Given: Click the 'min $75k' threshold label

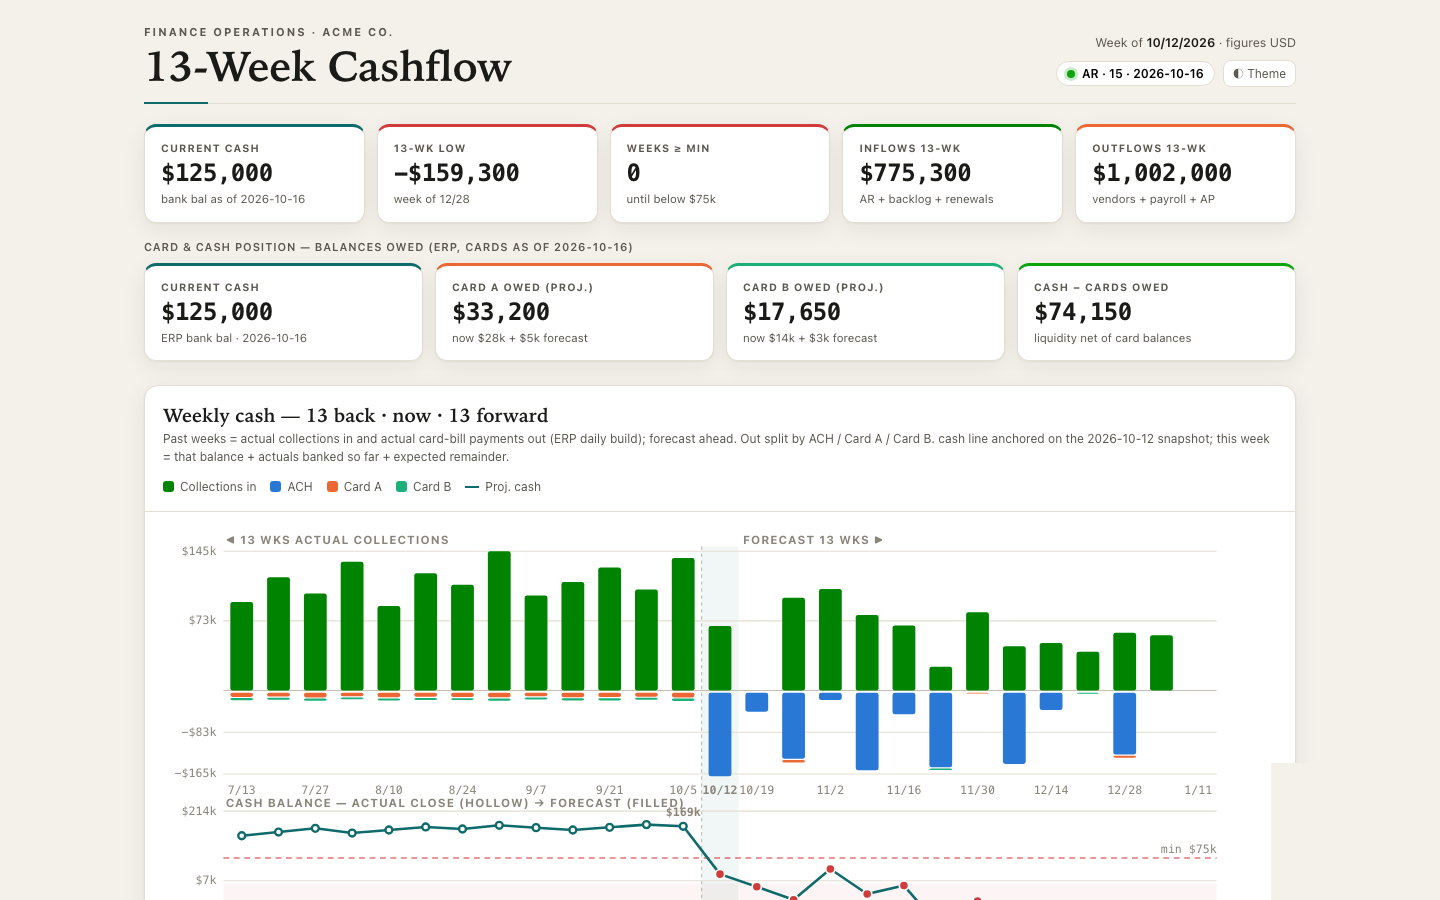Looking at the screenshot, I should coord(1188,849).
